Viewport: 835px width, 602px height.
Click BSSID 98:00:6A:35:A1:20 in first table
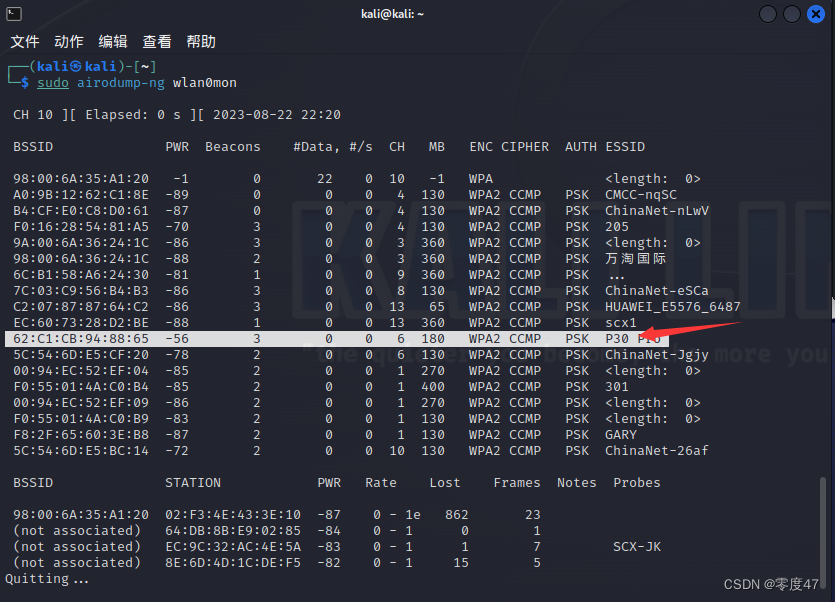pos(81,178)
